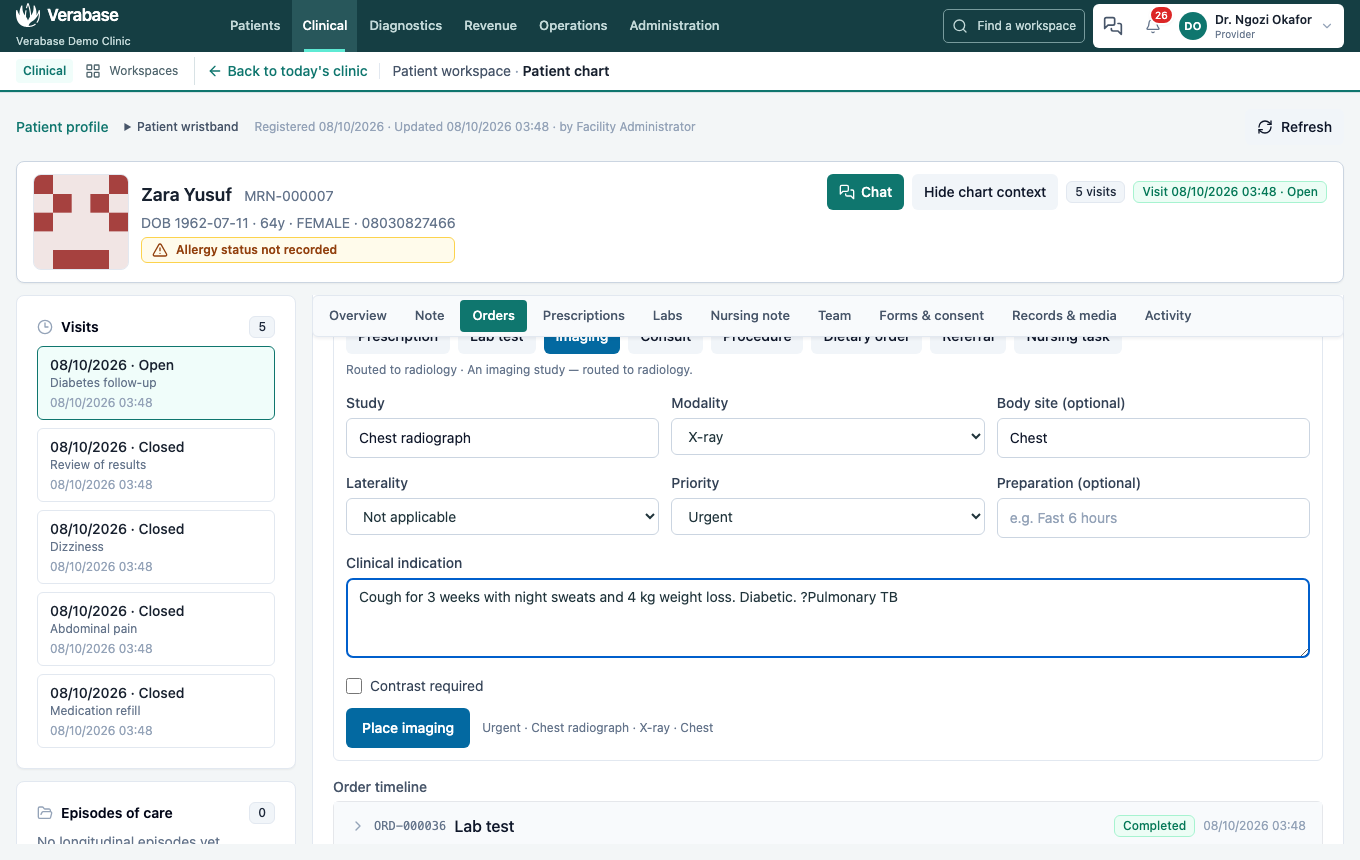1360x860 pixels.
Task: Click the Body site input field
Action: [1153, 438]
